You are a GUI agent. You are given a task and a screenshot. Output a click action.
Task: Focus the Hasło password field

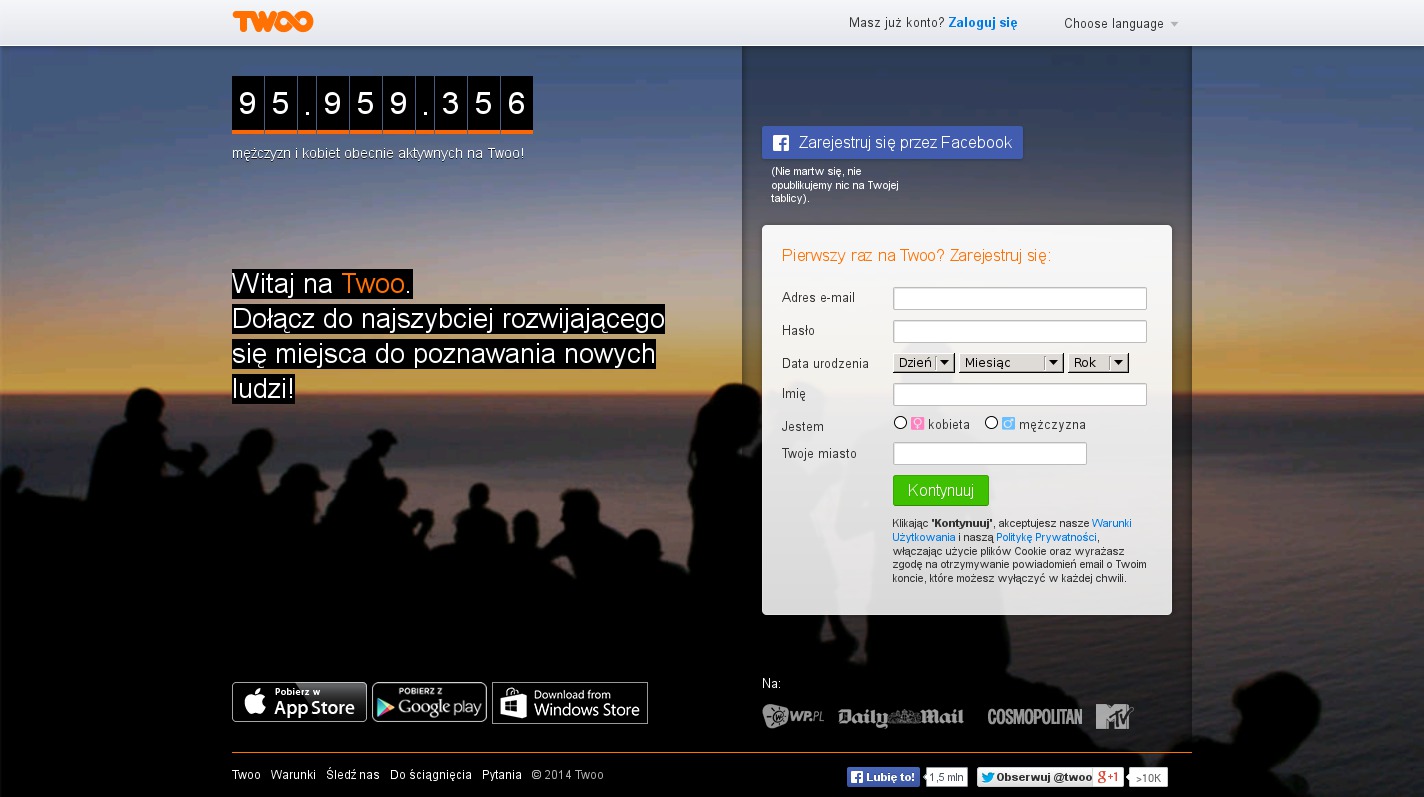(x=1020, y=332)
